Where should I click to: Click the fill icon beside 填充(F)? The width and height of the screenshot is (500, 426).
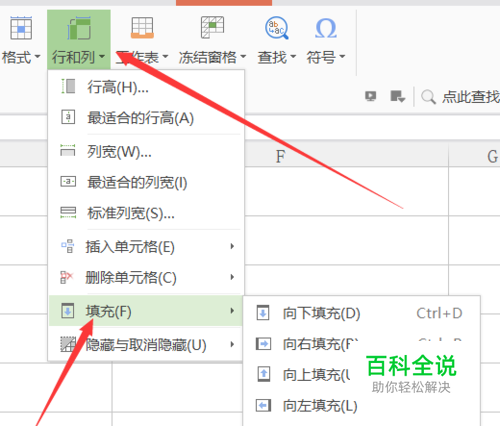click(68, 311)
